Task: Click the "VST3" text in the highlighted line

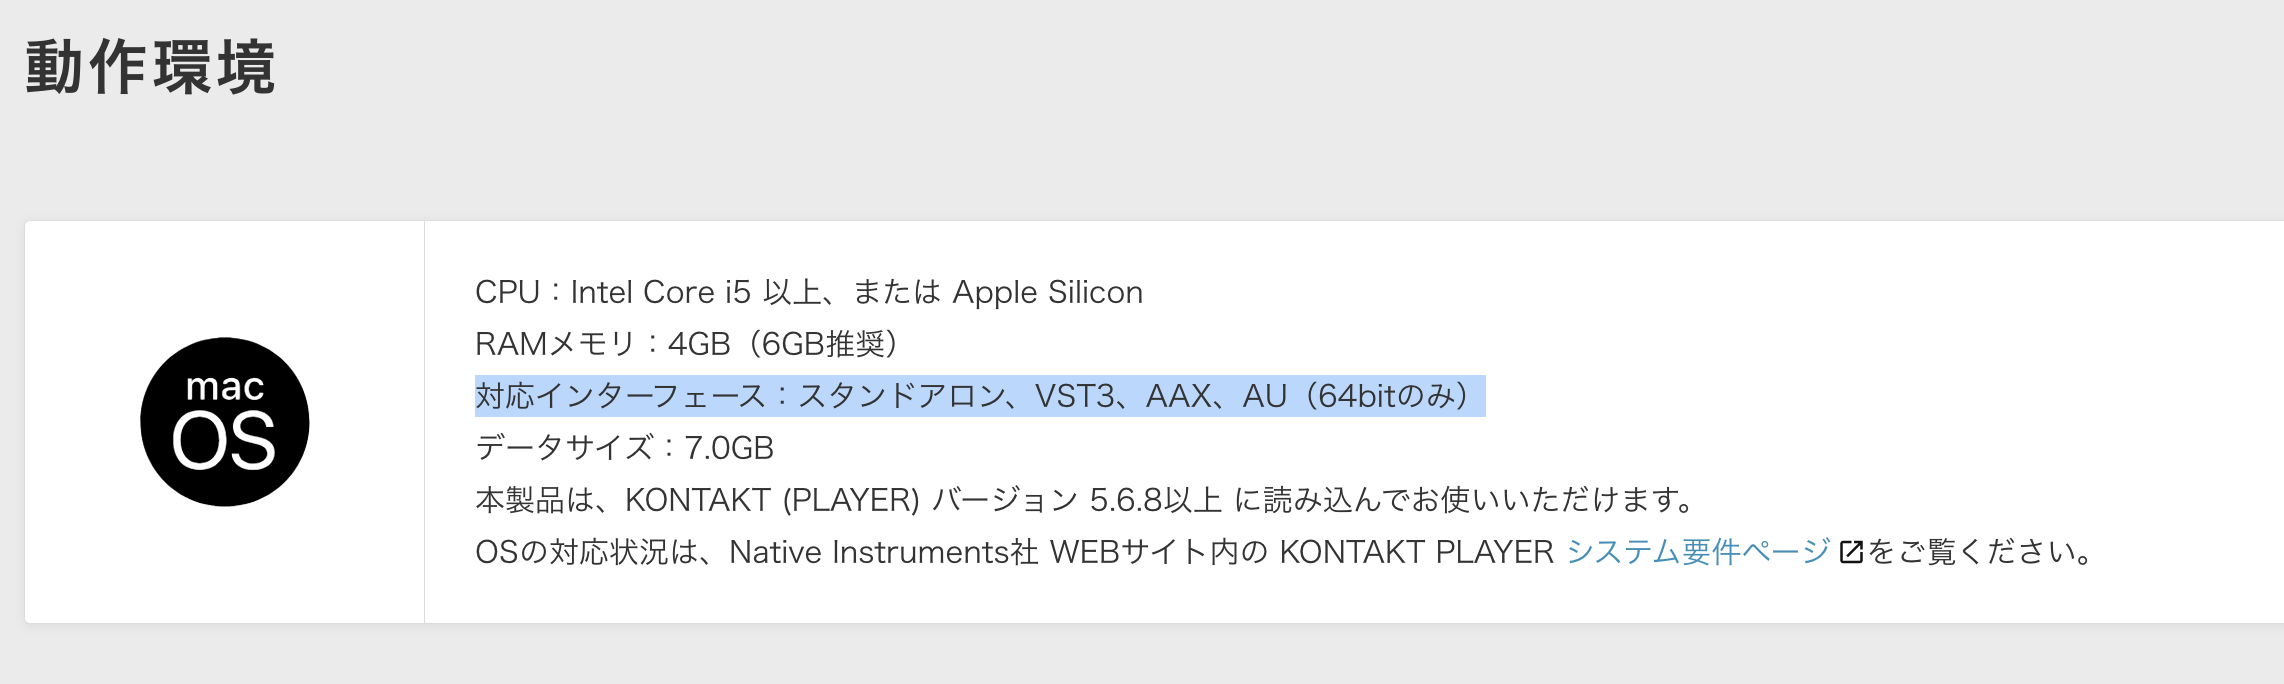Action: (x=1075, y=396)
